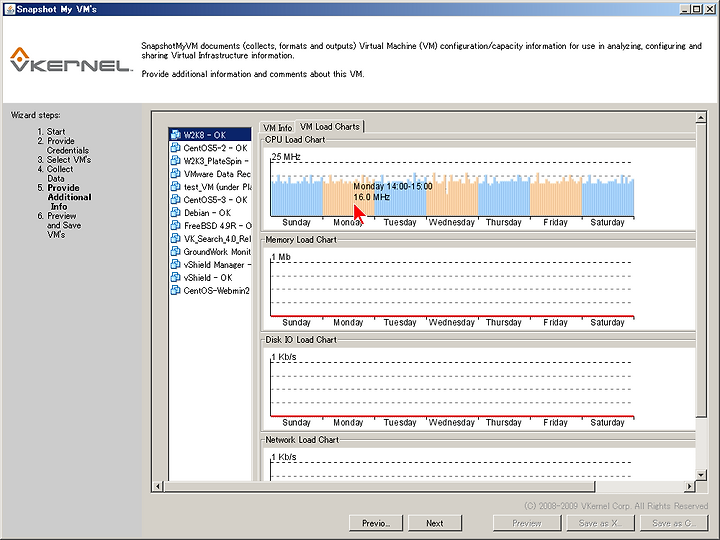Click the VK_Search_4.0 VM icon
This screenshot has width=720, height=540.
(x=175, y=238)
